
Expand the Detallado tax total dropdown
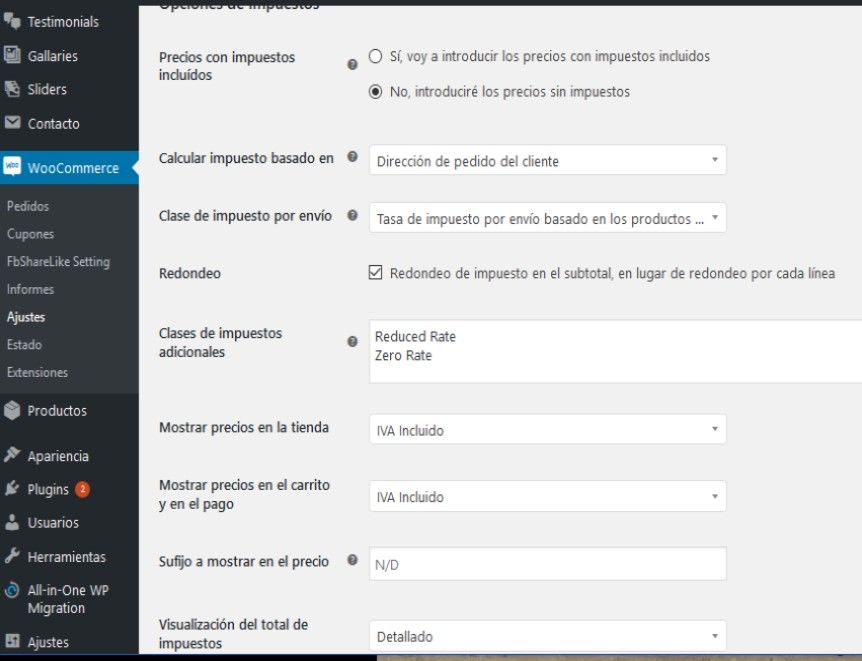click(x=548, y=636)
